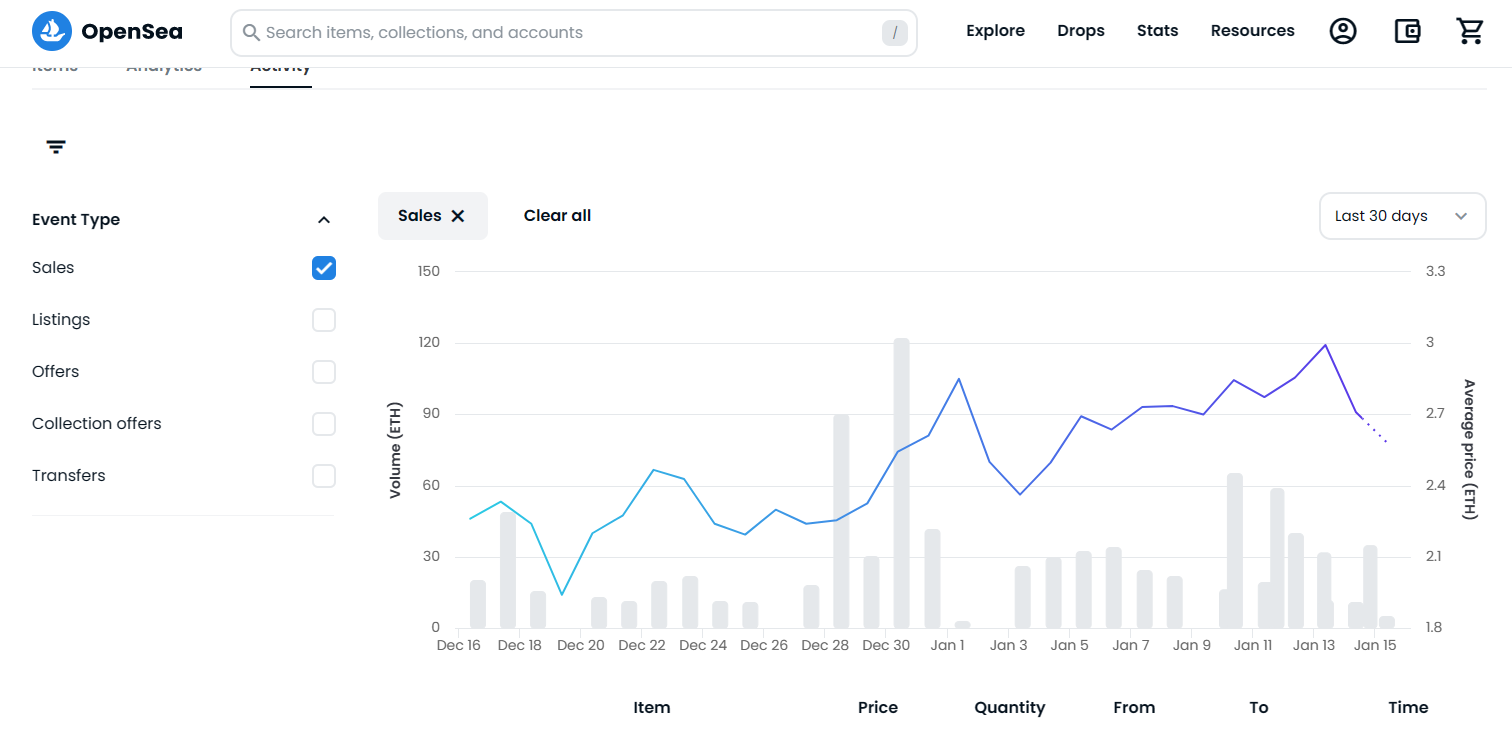1512x733 pixels.
Task: Click the Sales label in filters
Action: point(53,268)
